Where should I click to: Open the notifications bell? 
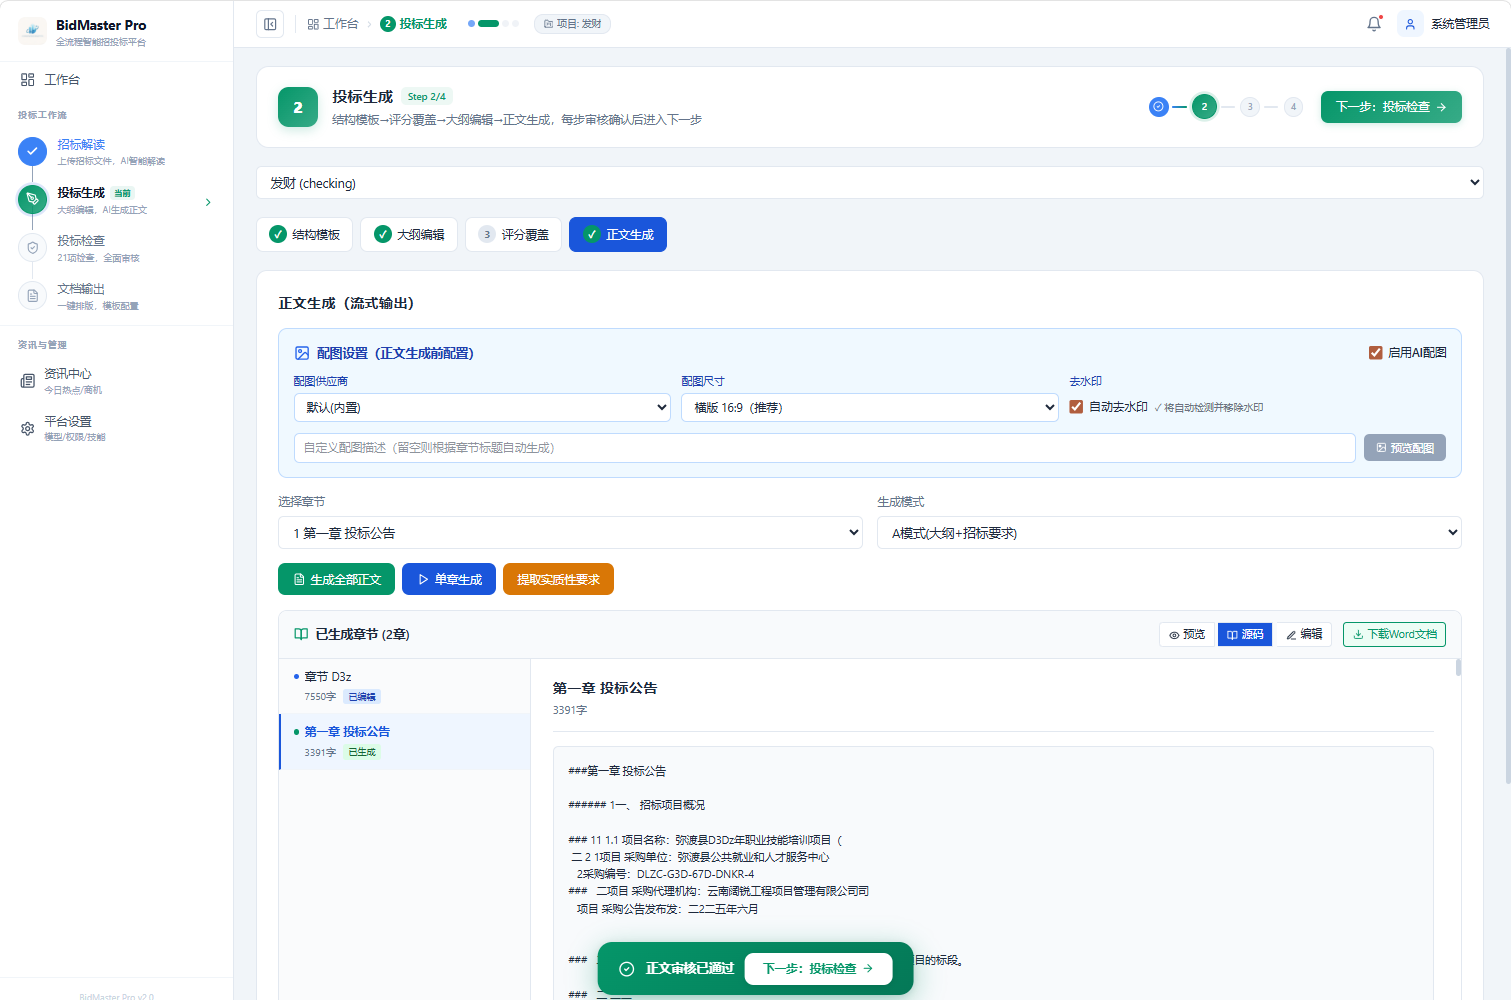tap(1374, 24)
